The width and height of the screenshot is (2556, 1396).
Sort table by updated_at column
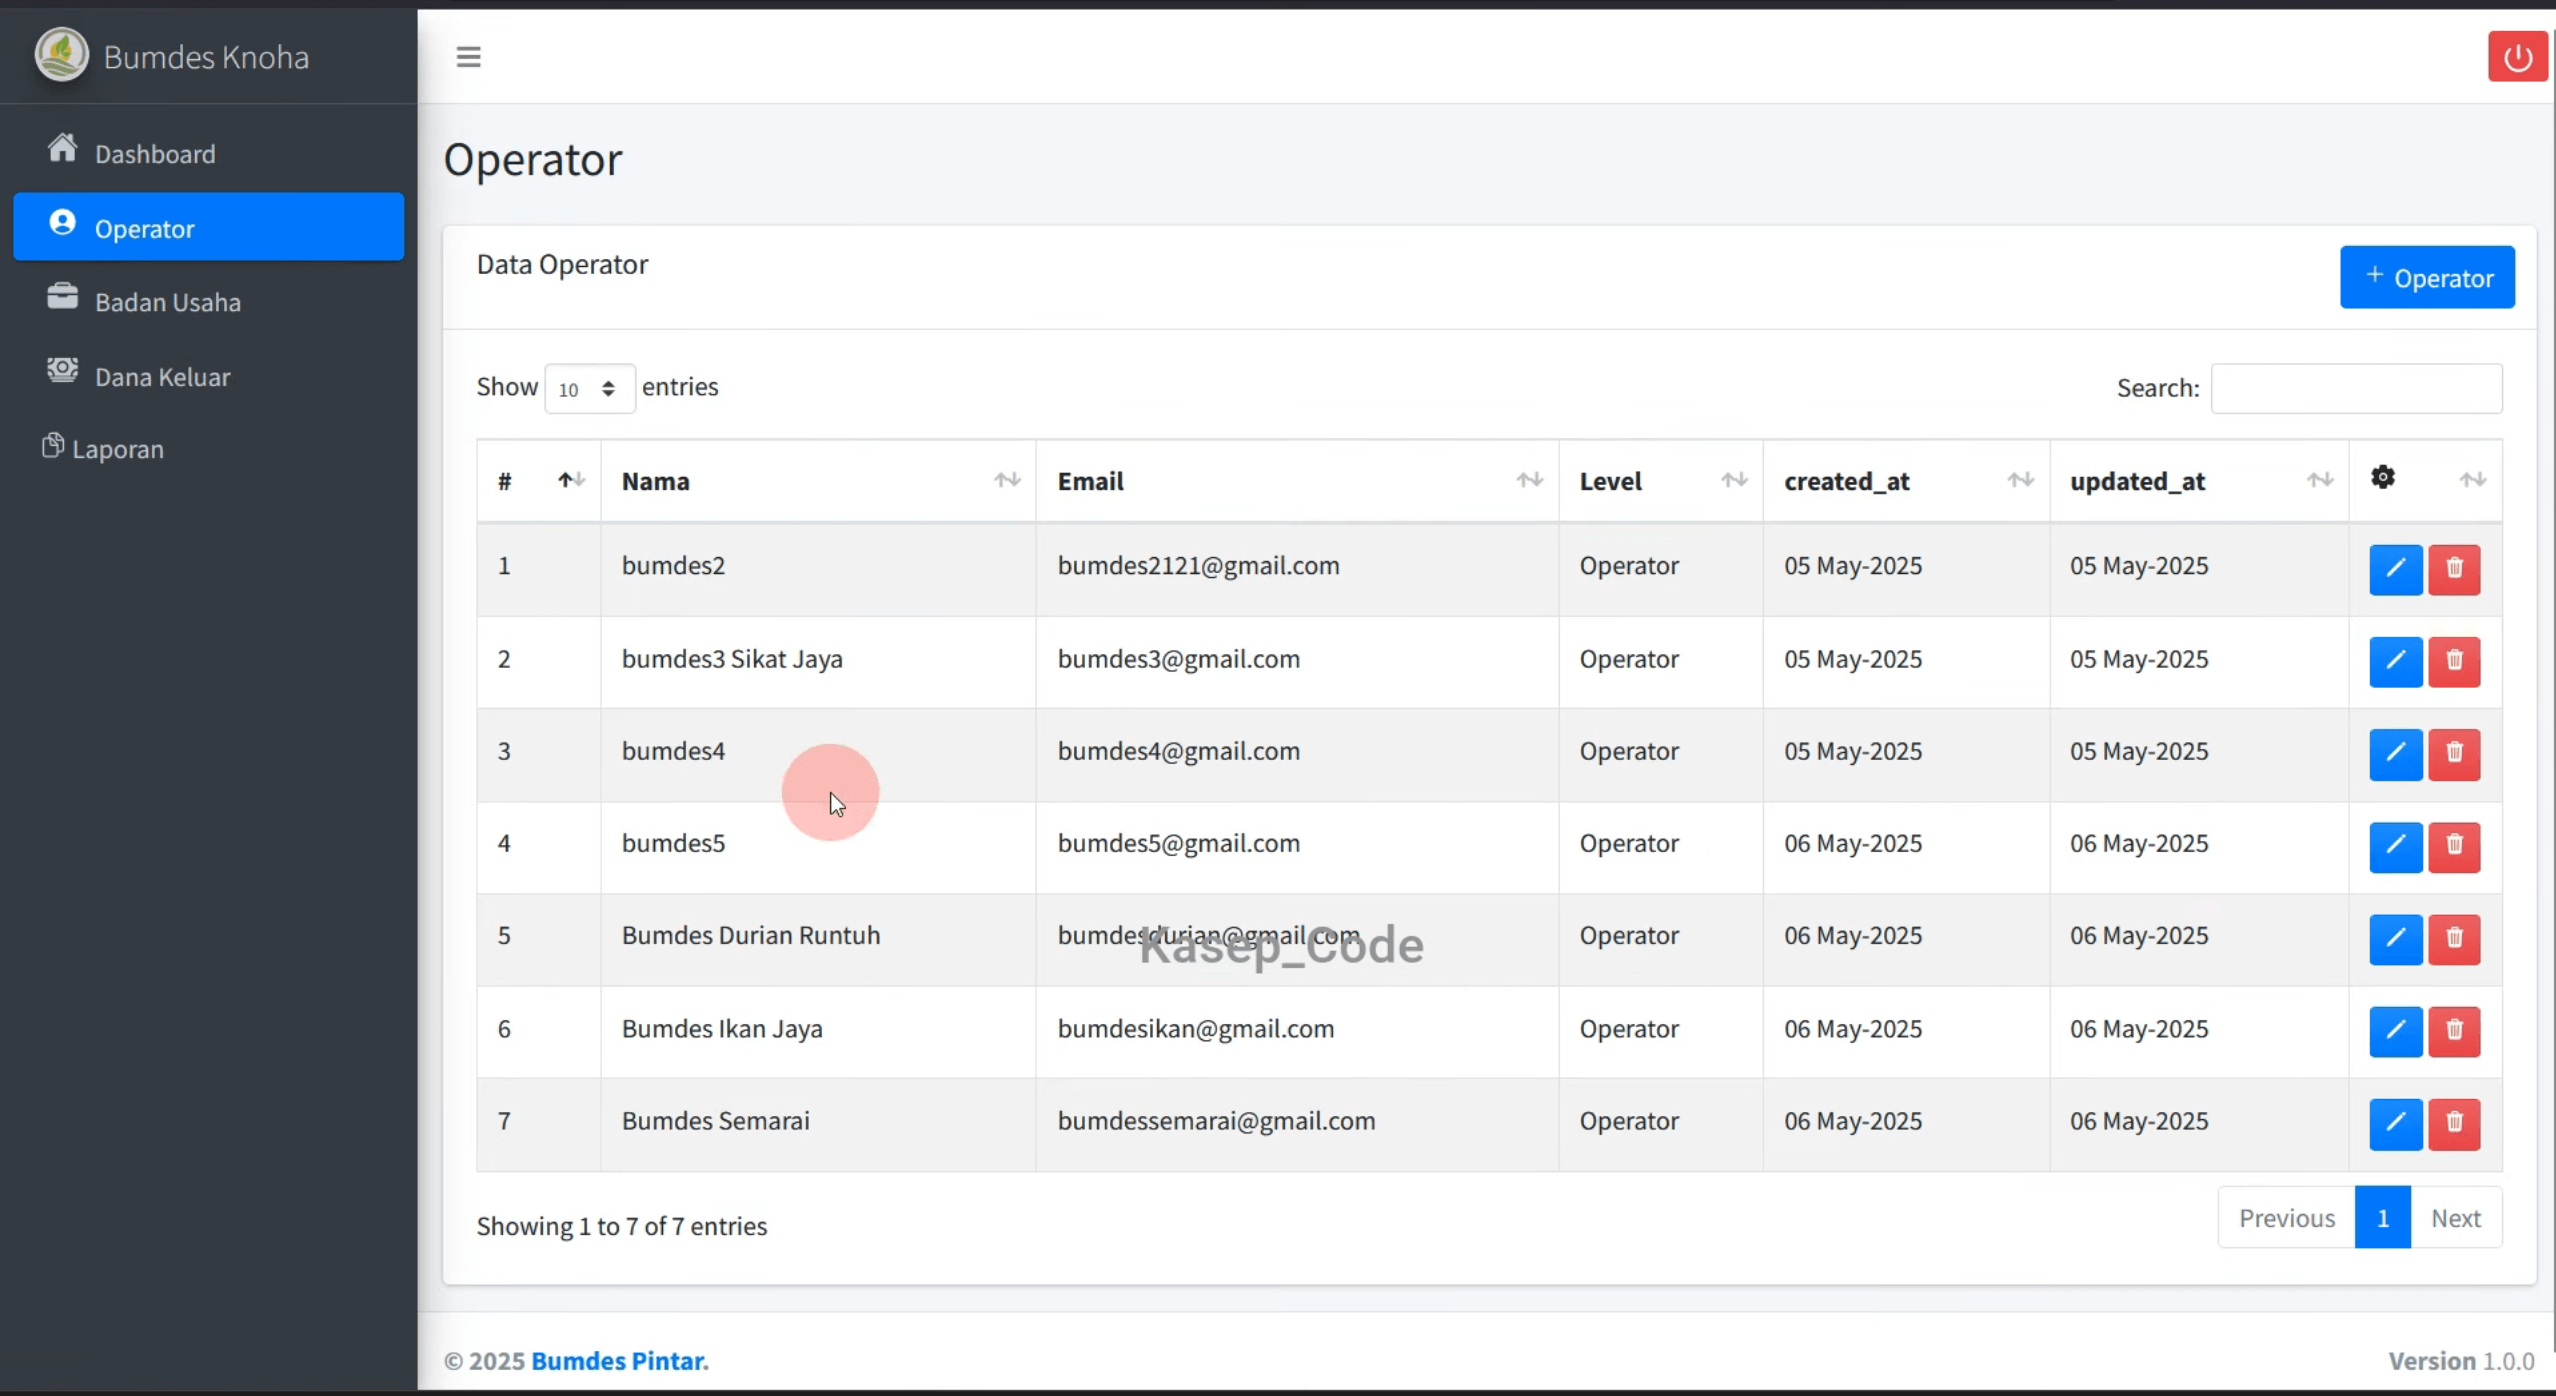2199,481
